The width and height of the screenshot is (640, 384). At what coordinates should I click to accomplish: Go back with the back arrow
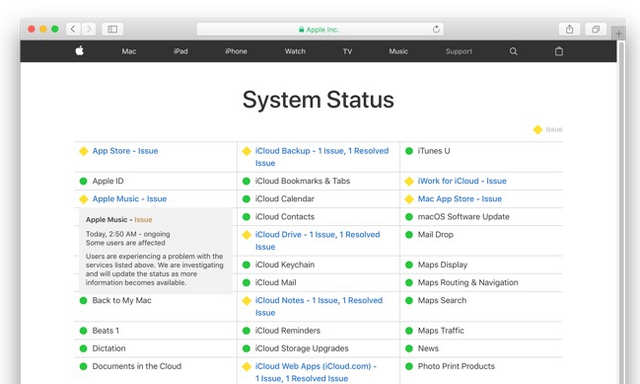pos(73,29)
